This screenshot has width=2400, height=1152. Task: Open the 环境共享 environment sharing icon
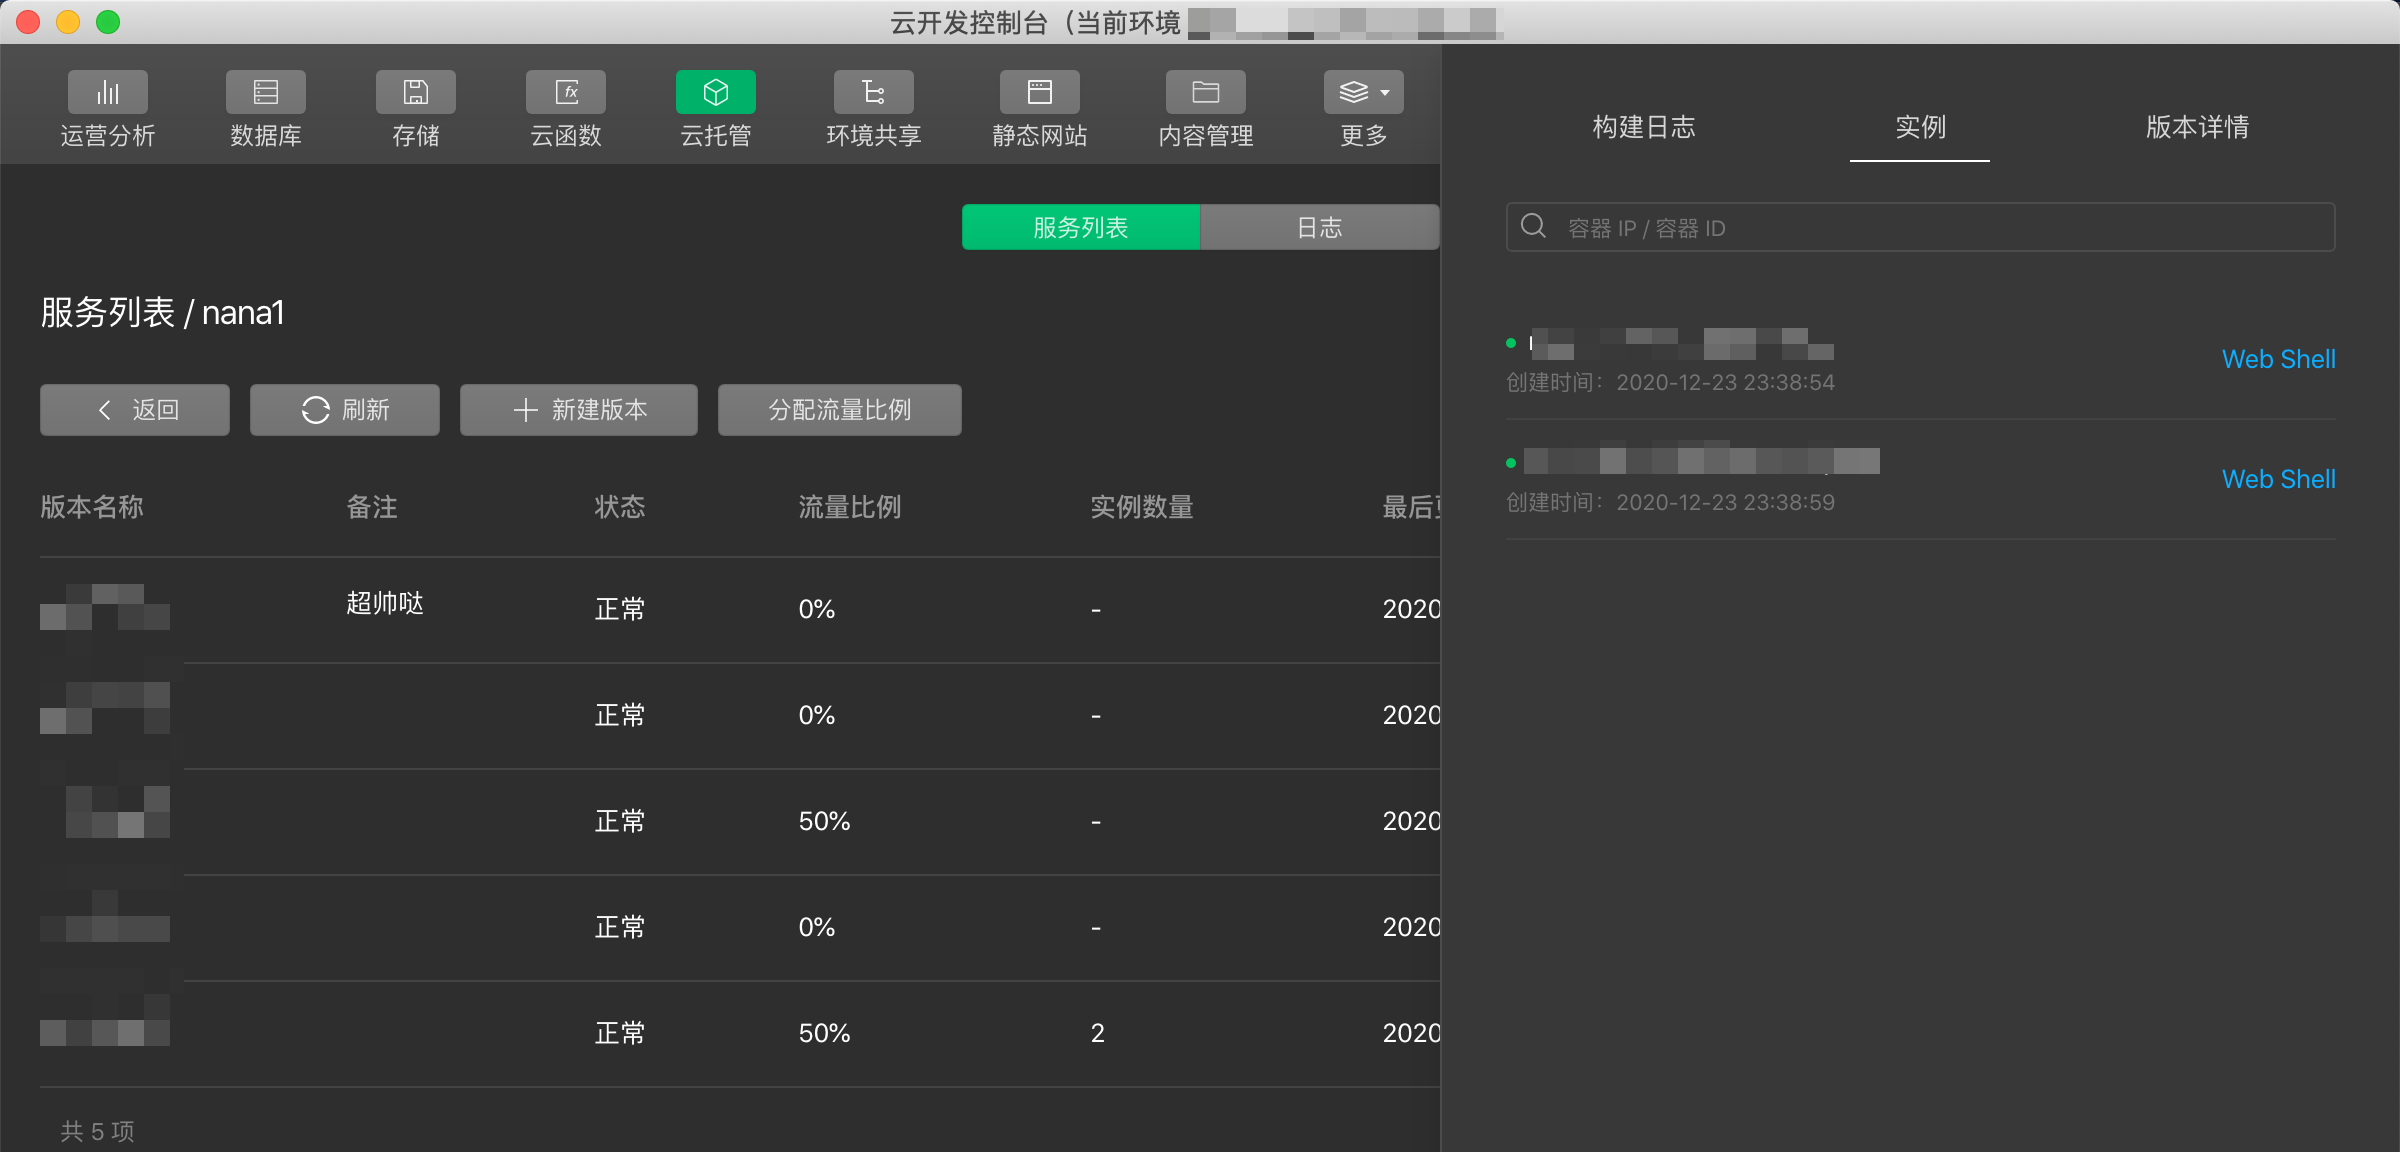tap(873, 93)
